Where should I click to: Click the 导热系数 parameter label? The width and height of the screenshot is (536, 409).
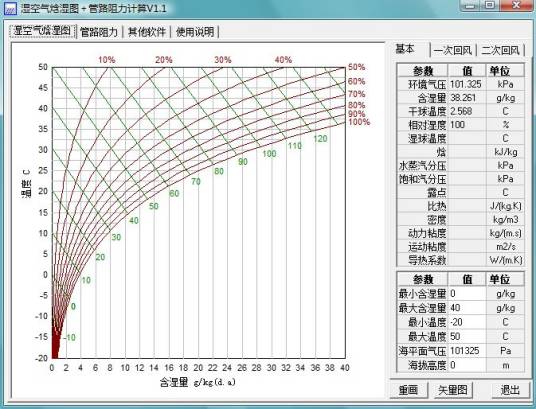427,260
